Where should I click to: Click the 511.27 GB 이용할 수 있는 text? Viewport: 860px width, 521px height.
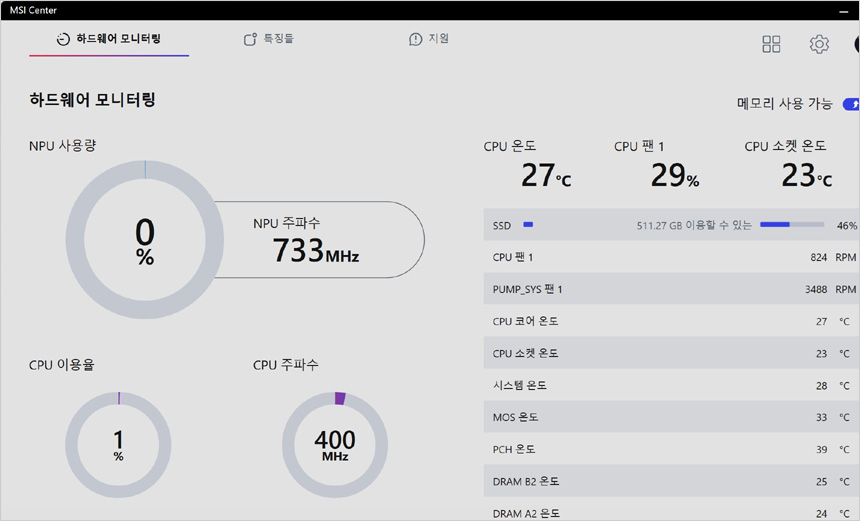(x=694, y=225)
